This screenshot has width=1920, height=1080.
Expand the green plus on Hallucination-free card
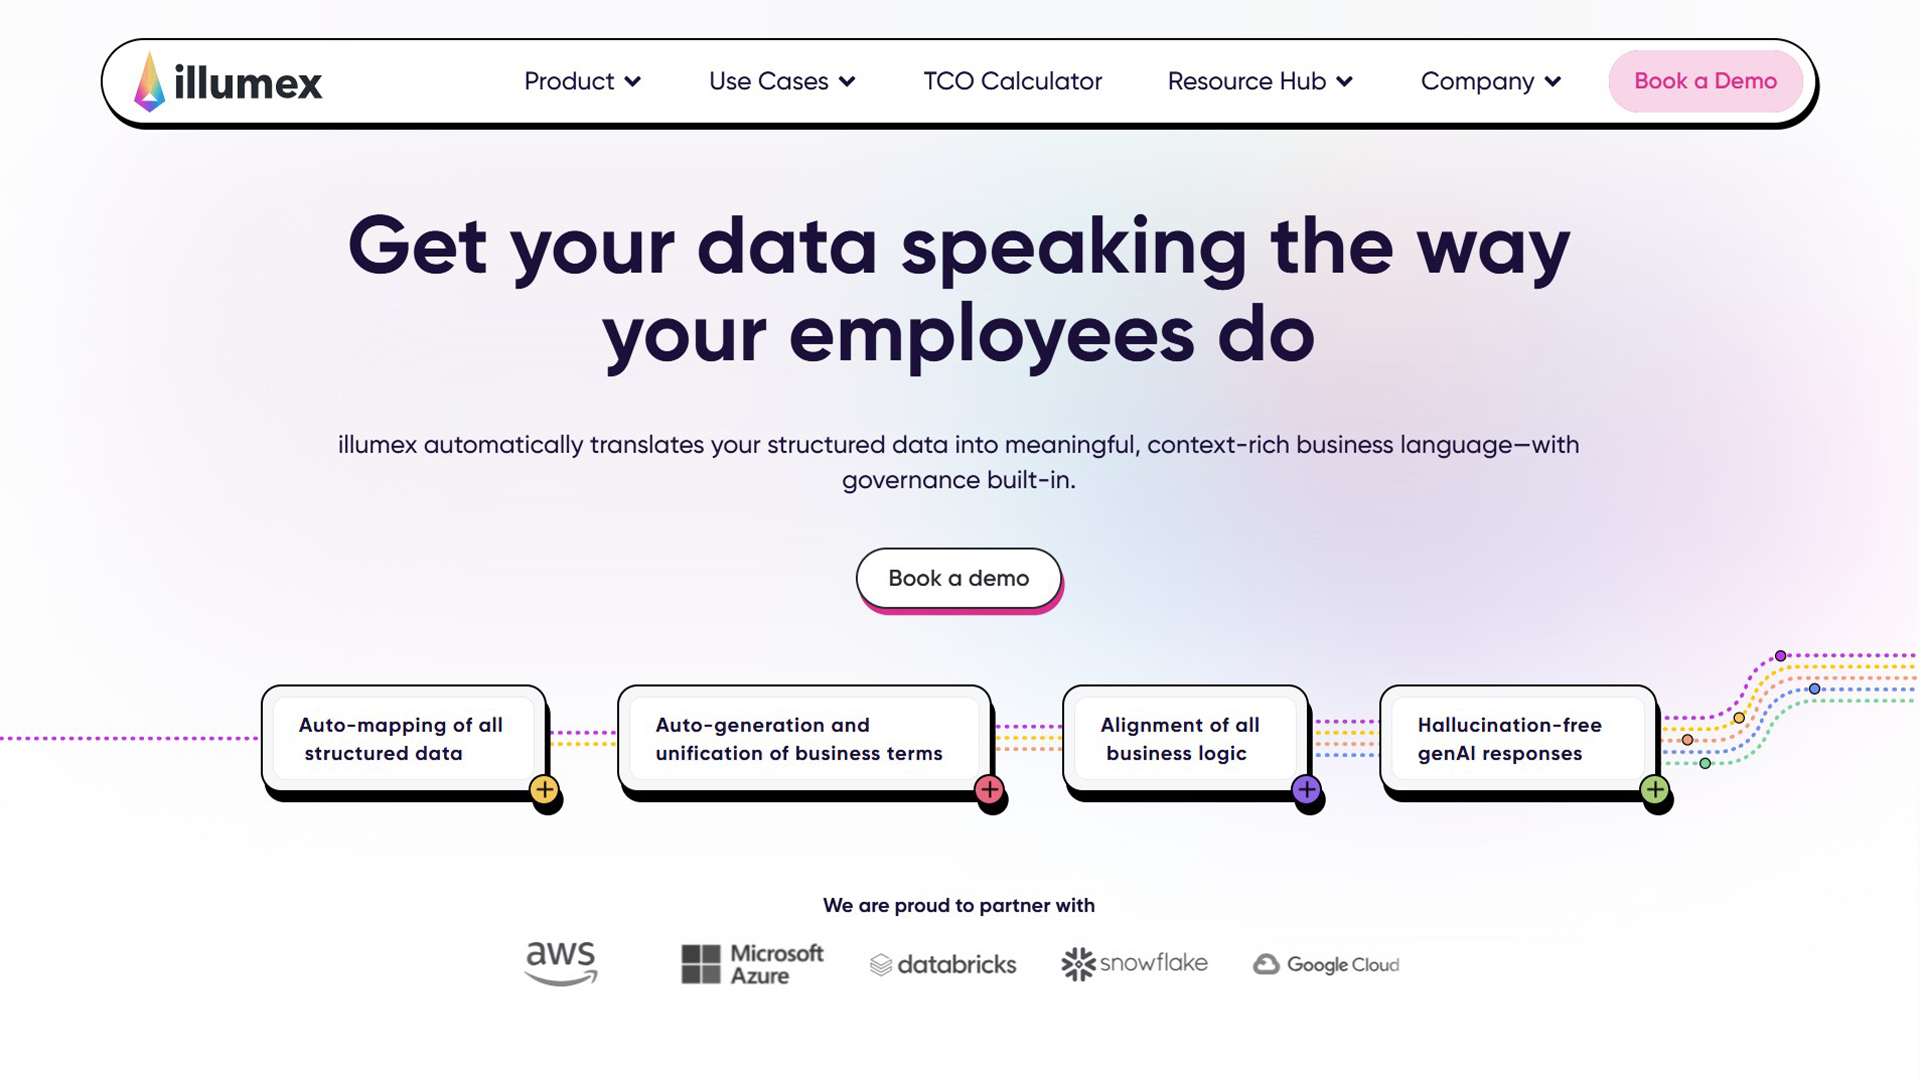click(1655, 790)
